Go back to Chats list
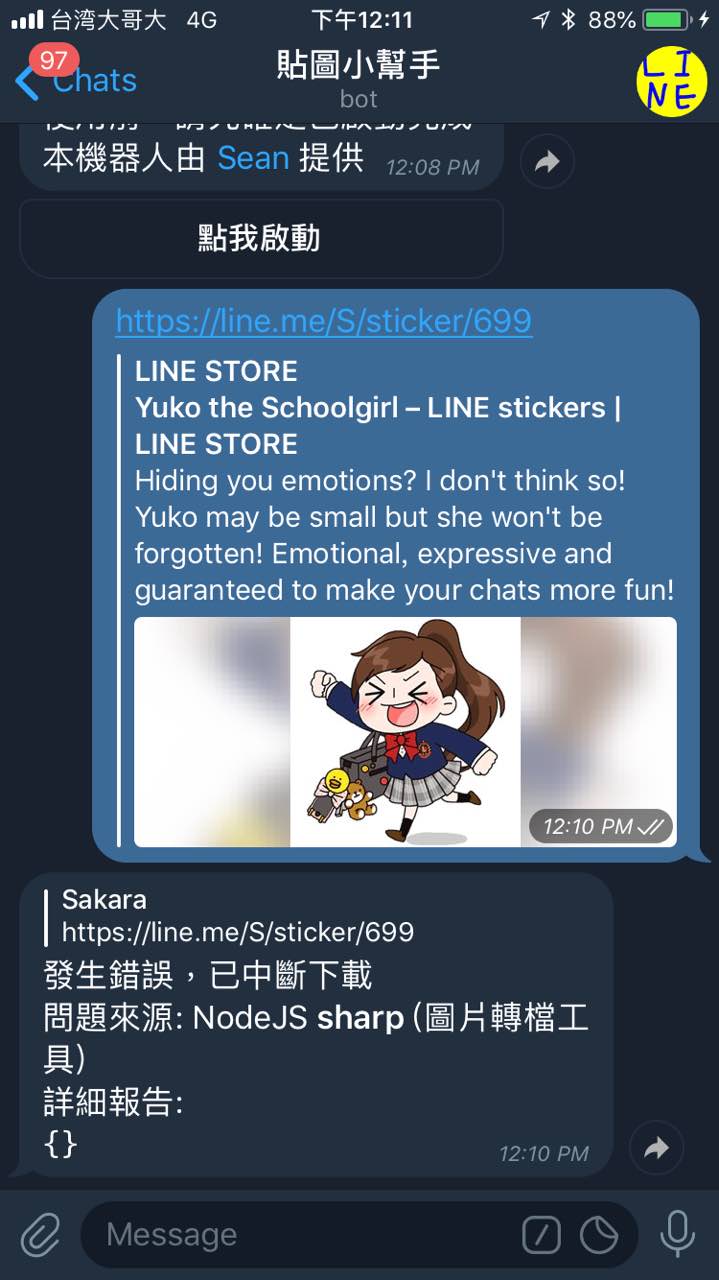The height and width of the screenshot is (1280, 719). tap(94, 81)
